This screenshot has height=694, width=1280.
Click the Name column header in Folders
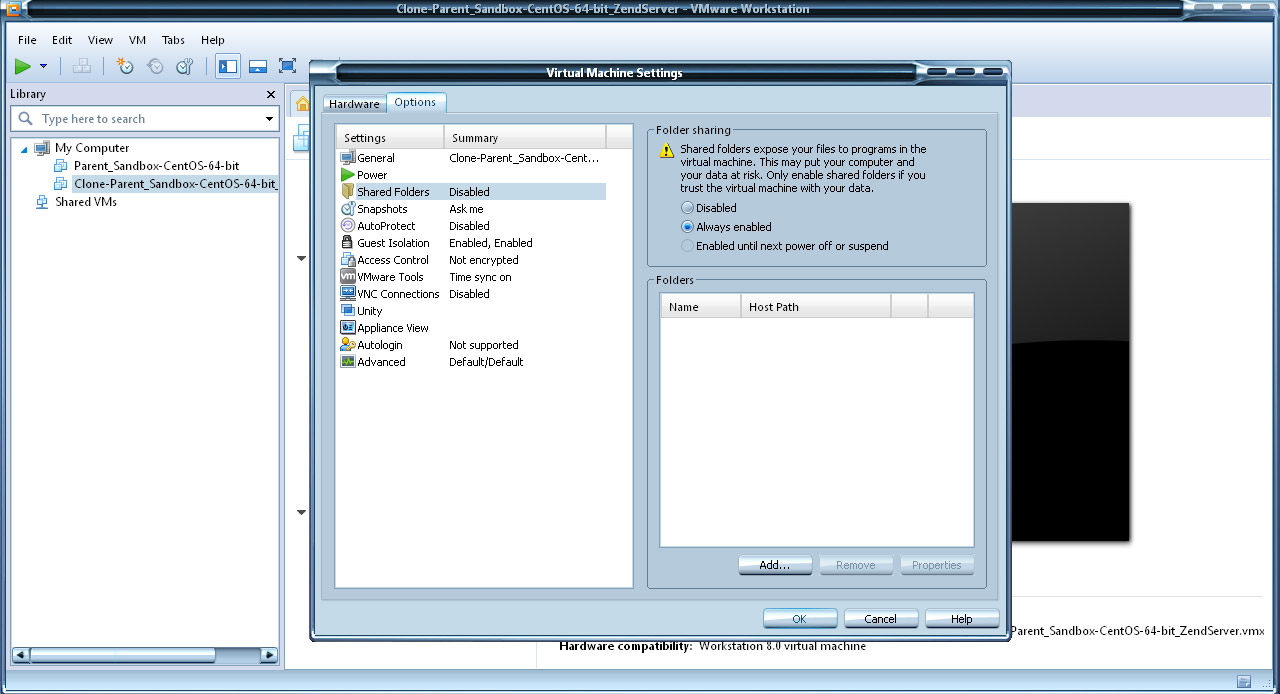click(701, 307)
